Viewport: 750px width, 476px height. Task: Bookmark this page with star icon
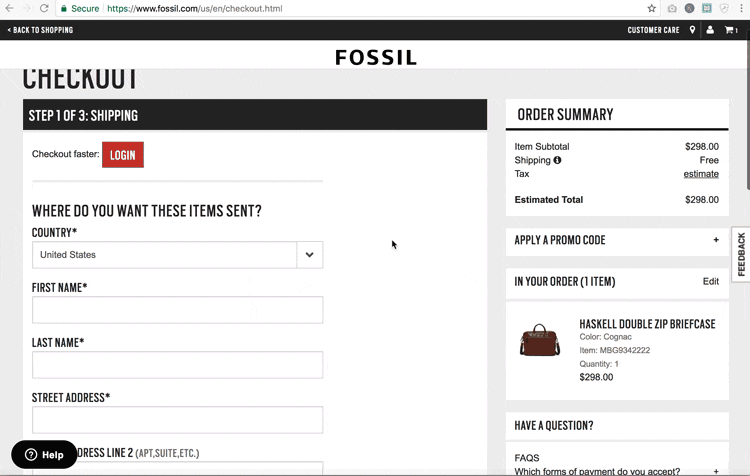point(651,8)
